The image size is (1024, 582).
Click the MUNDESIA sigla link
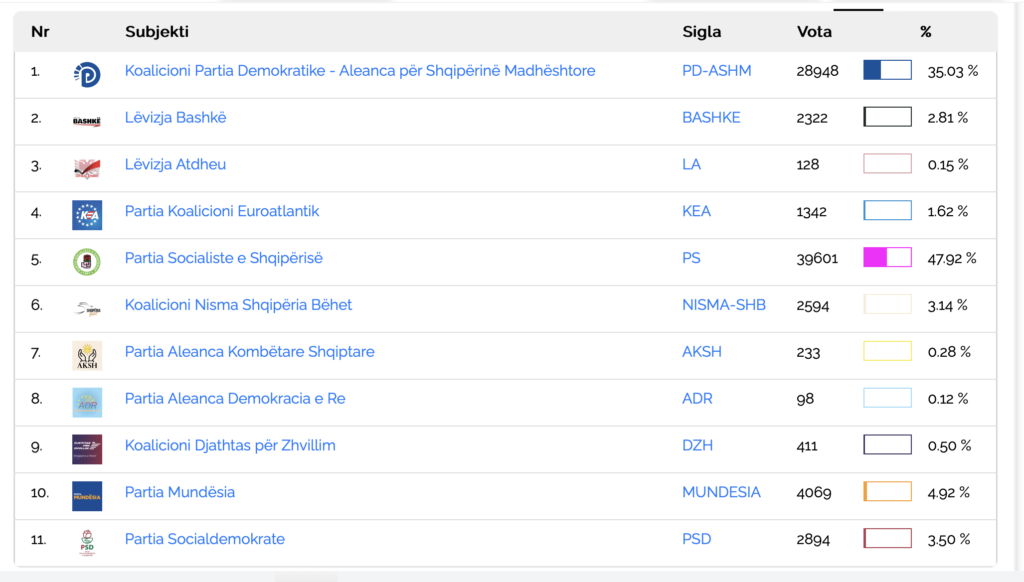coord(721,492)
